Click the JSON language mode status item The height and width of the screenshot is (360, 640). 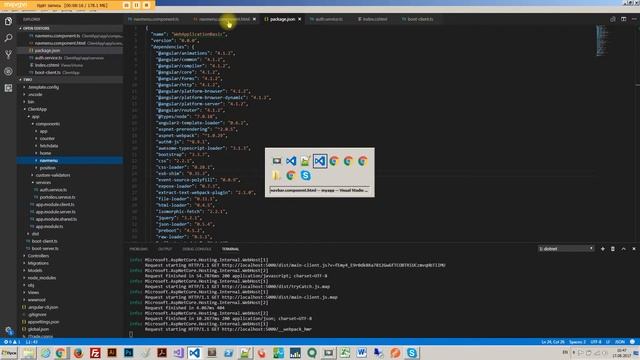pos(620,342)
